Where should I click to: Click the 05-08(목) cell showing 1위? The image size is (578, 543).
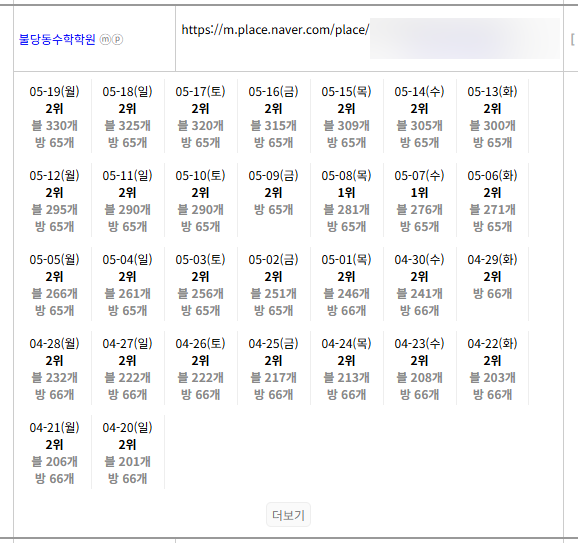[x=347, y=201]
